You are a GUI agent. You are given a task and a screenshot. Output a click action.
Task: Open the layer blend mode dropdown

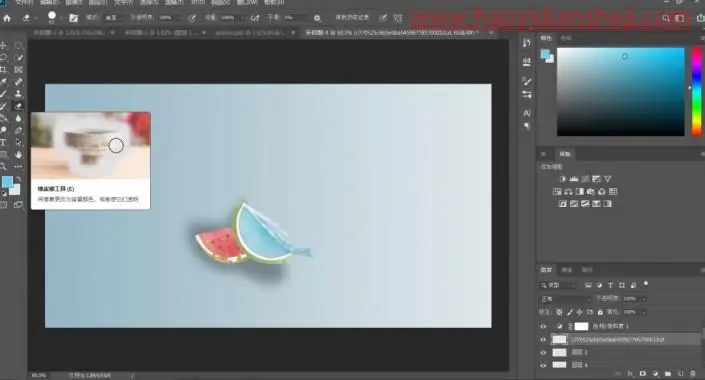pos(566,299)
